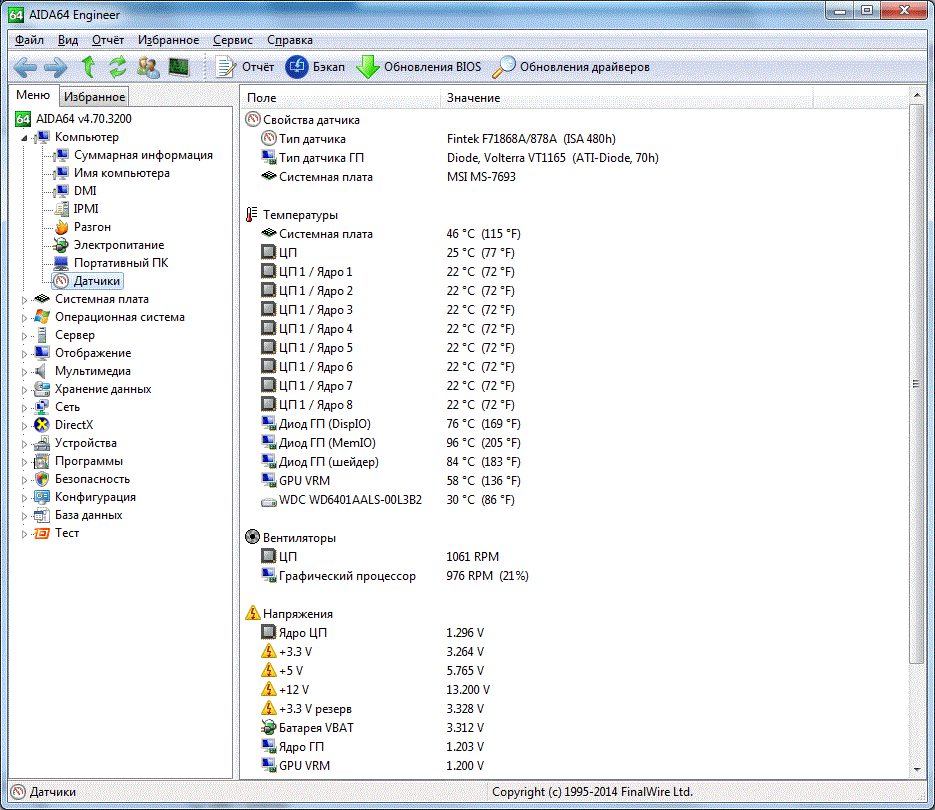Select WDC WD6401AALS-00L3B2 drive row
This screenshot has width=935, height=810.
pos(575,500)
